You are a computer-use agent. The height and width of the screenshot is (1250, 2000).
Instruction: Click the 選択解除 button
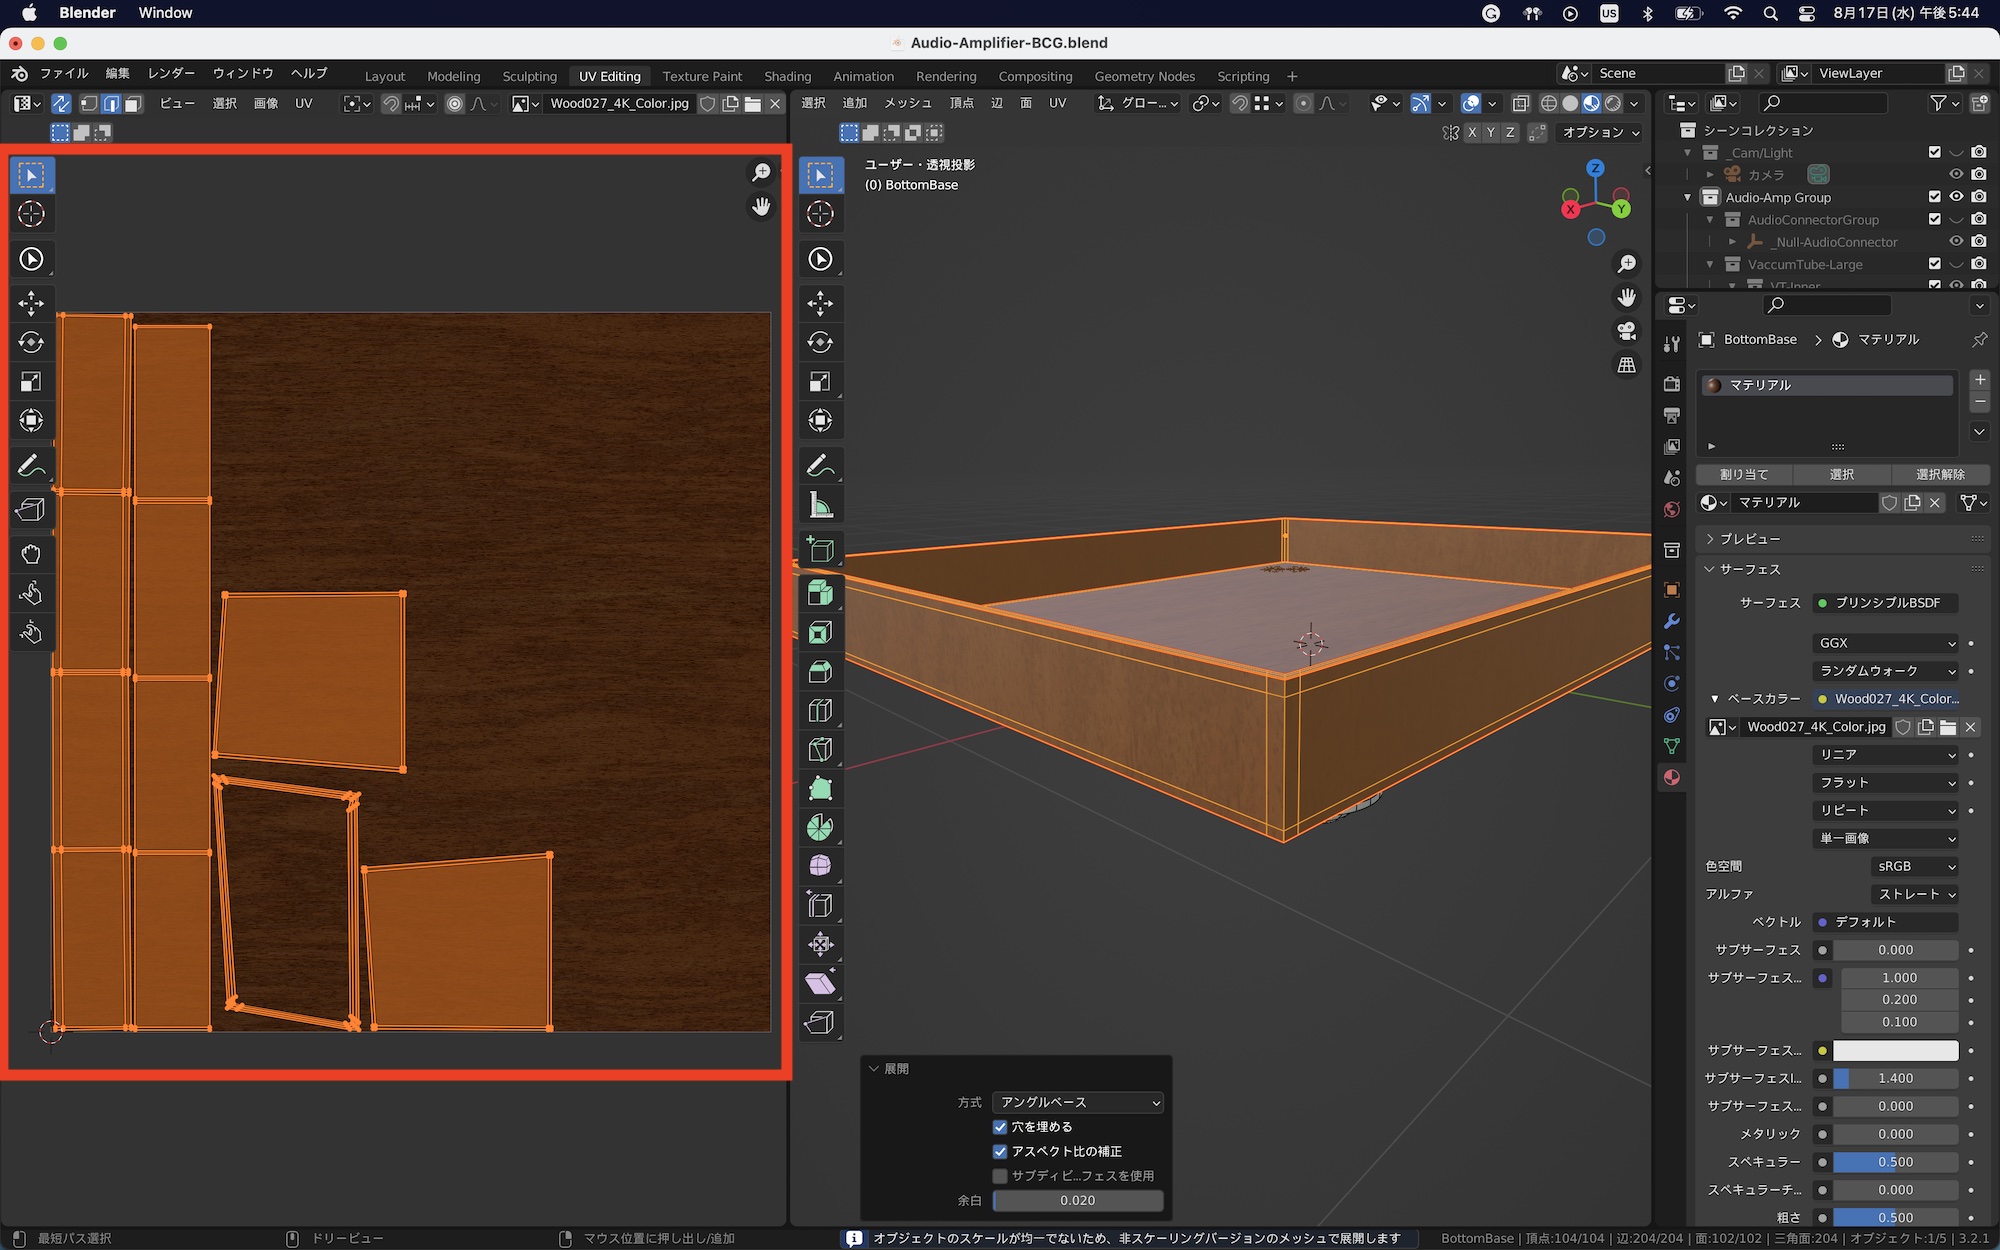(x=1940, y=474)
